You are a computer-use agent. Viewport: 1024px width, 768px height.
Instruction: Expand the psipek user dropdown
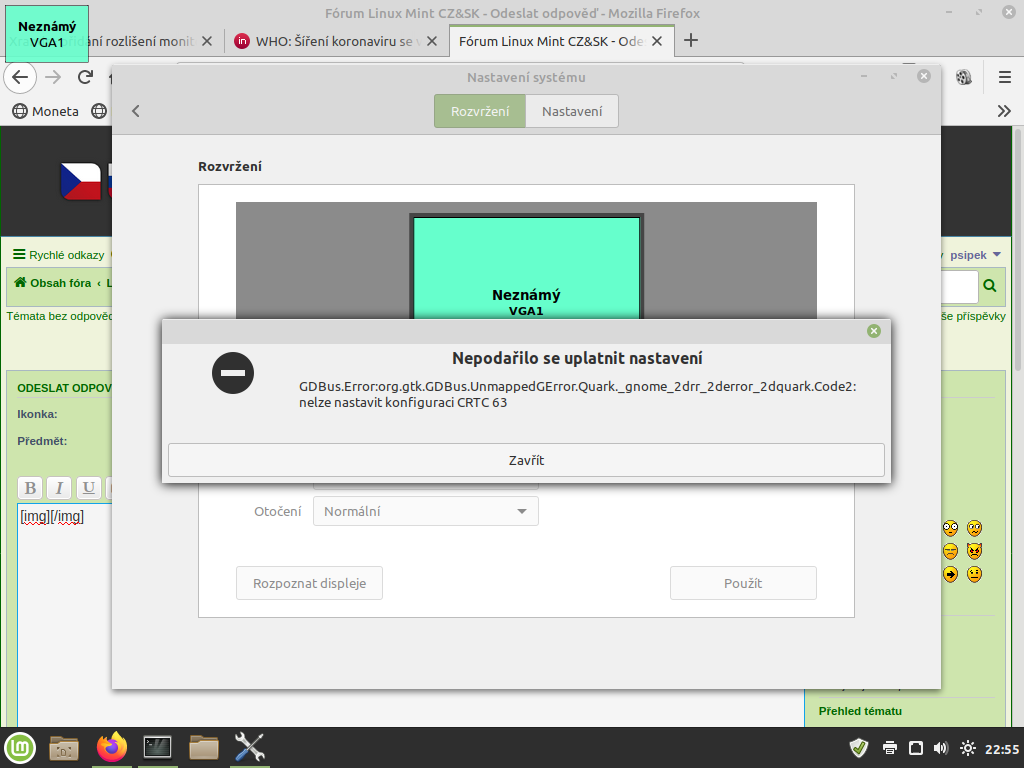pos(974,255)
